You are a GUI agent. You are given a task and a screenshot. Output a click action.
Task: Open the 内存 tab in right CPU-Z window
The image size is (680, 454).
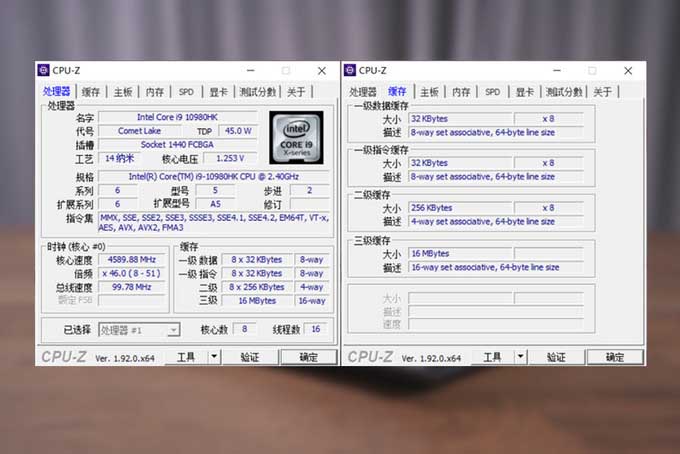pyautogui.click(x=461, y=92)
